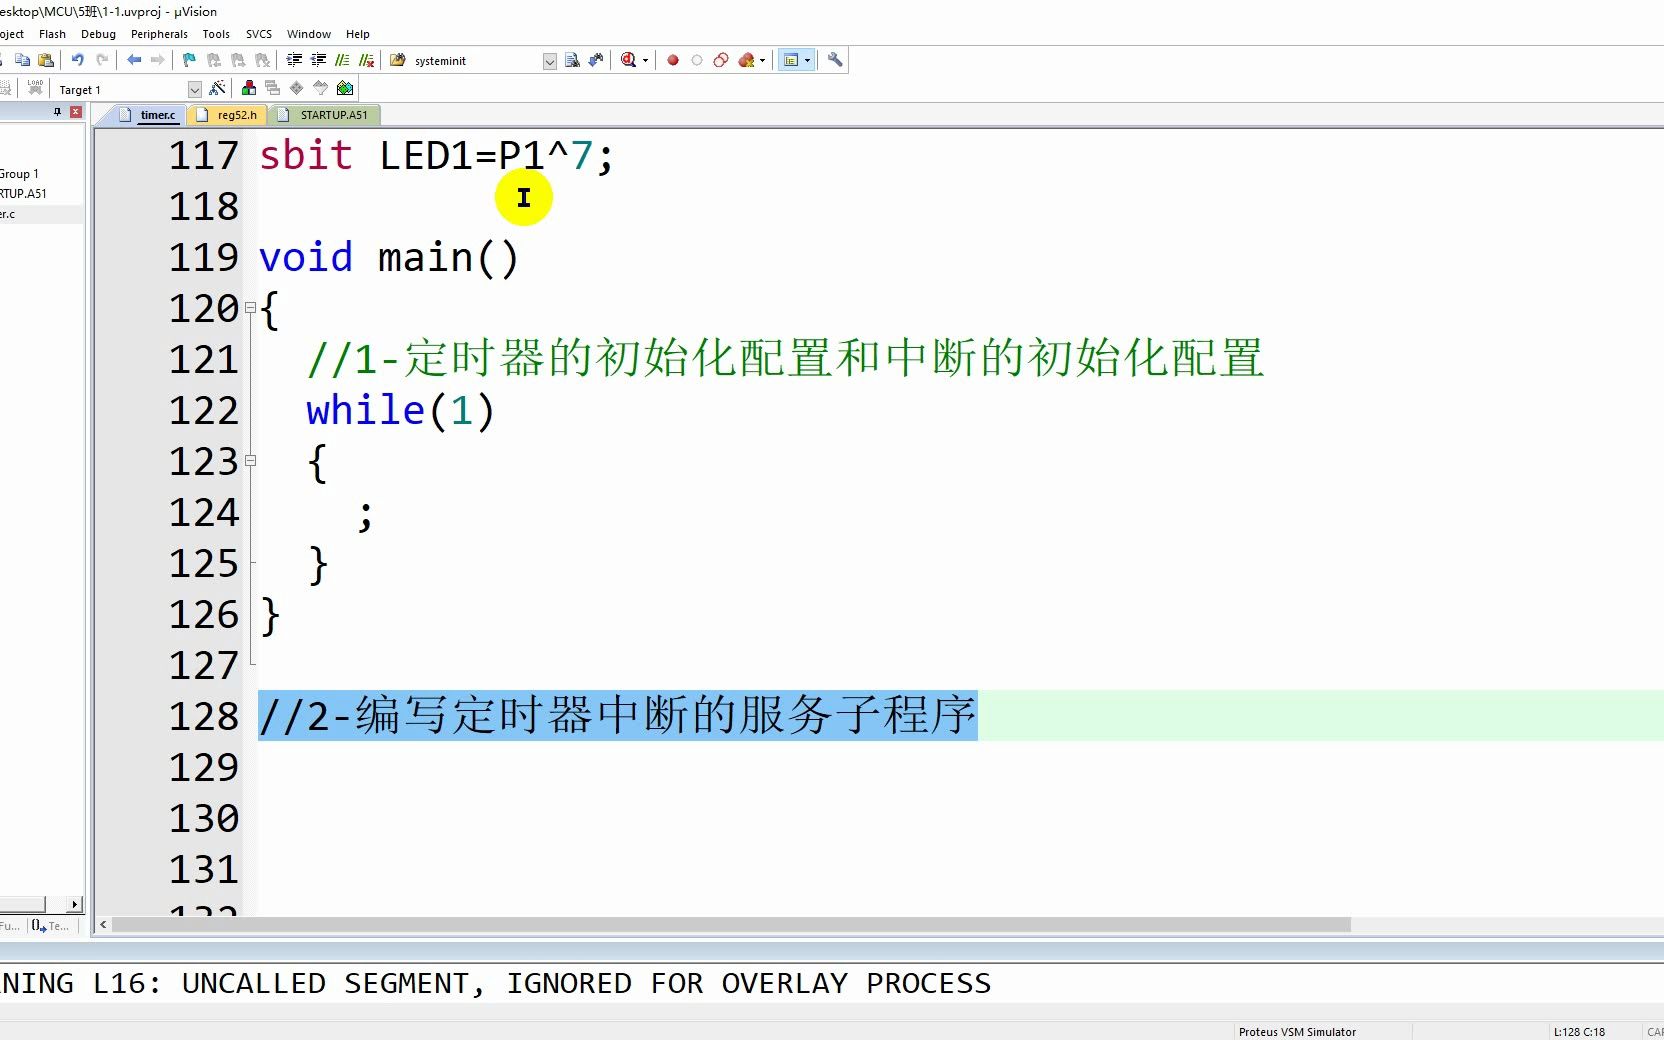1664x1040 pixels.
Task: Click the Paste toolbar icon
Action: pos(46,60)
